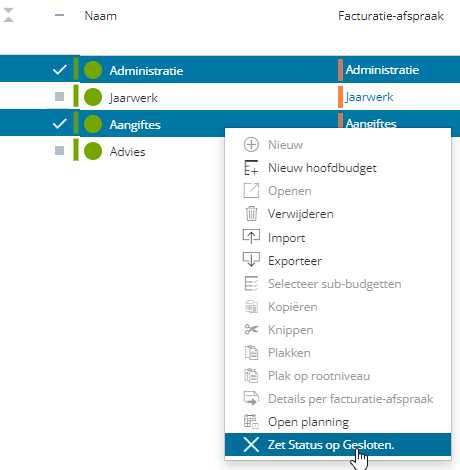
Task: Sort by the Naam column header
Action: tap(100, 16)
